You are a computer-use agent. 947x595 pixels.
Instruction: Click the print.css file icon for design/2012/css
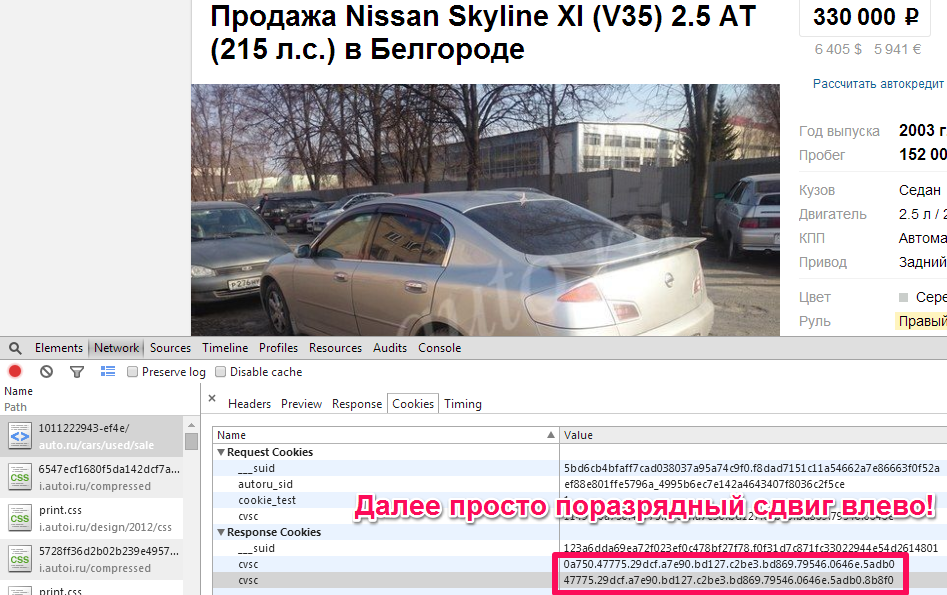point(19,518)
